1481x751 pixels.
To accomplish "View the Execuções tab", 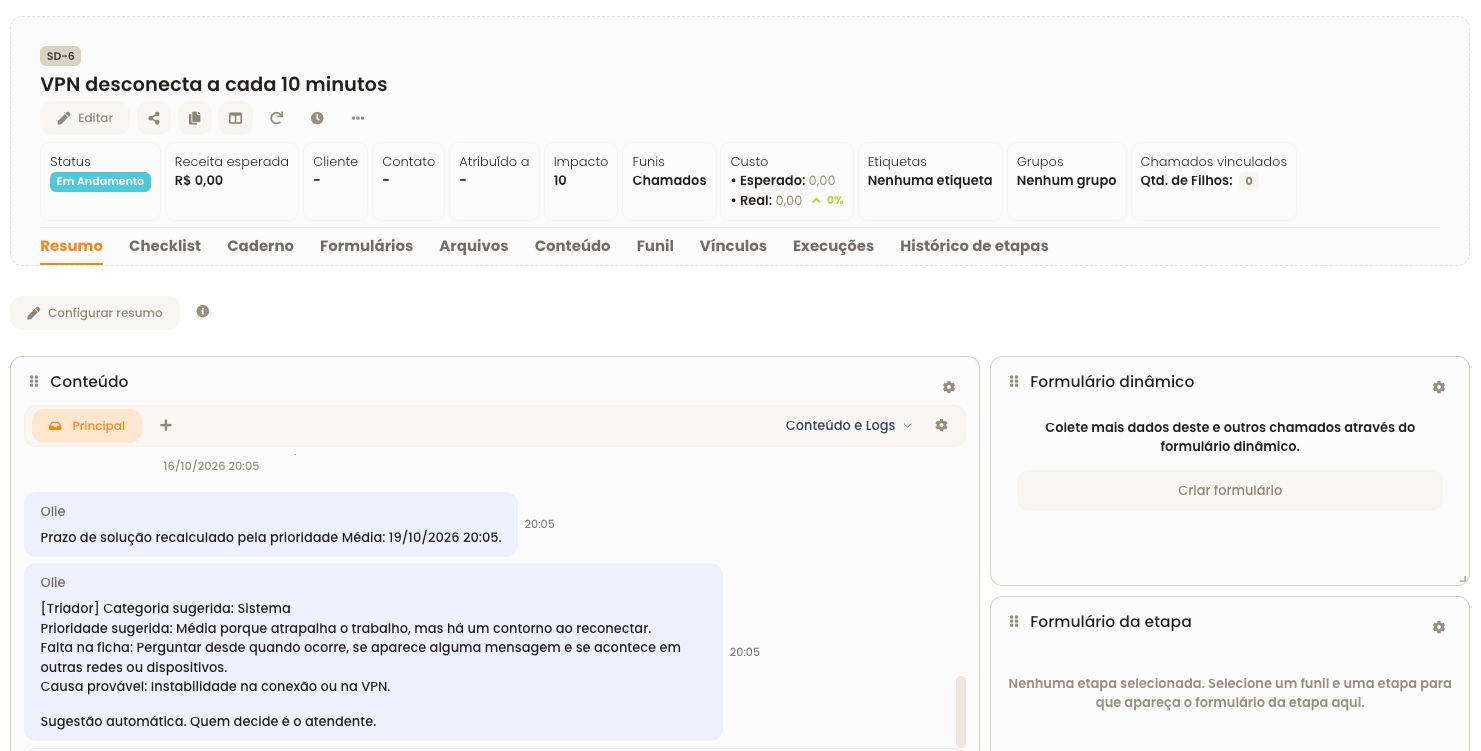I will pyautogui.click(x=833, y=246).
